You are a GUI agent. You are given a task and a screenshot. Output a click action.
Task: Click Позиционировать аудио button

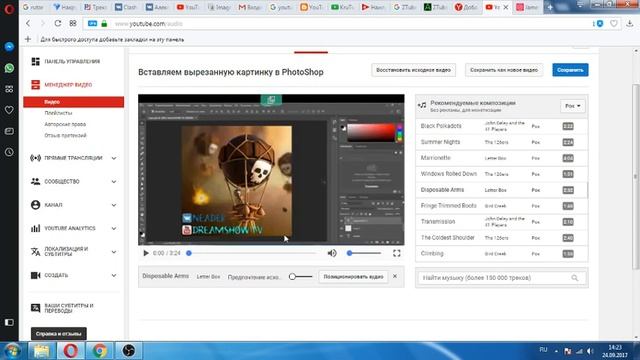pyautogui.click(x=353, y=276)
